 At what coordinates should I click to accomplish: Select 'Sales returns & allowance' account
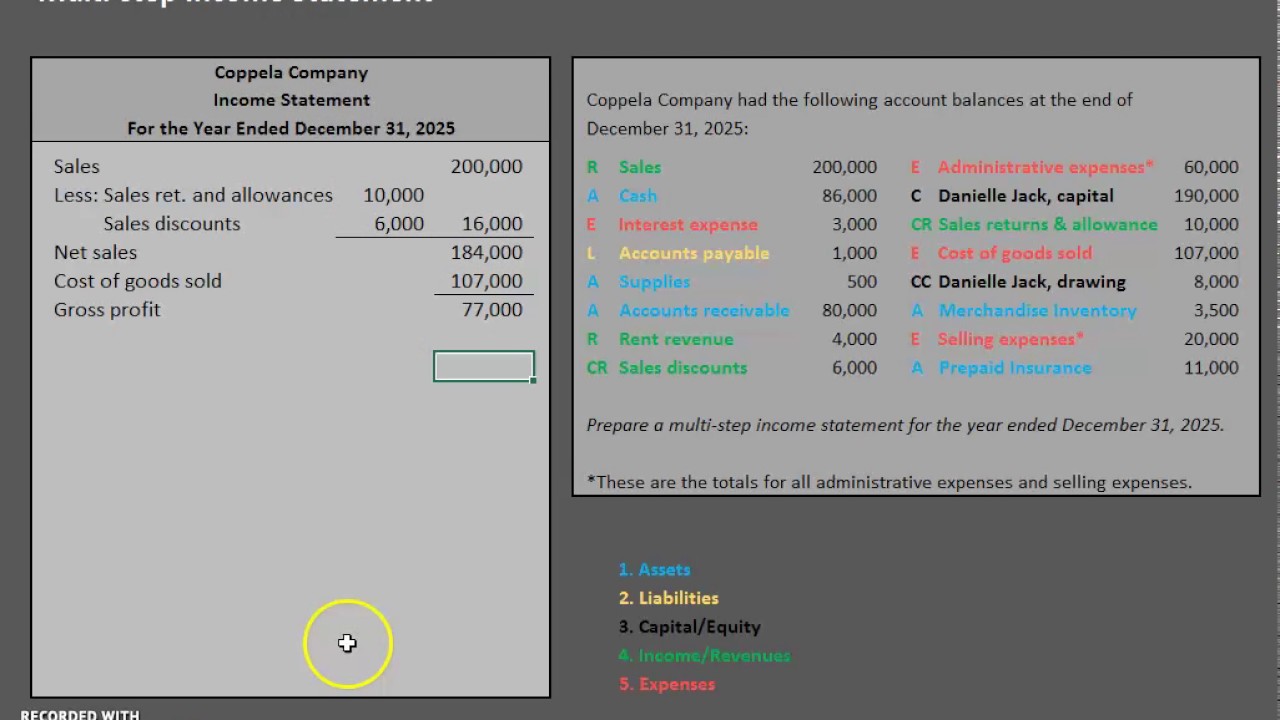click(x=1047, y=224)
